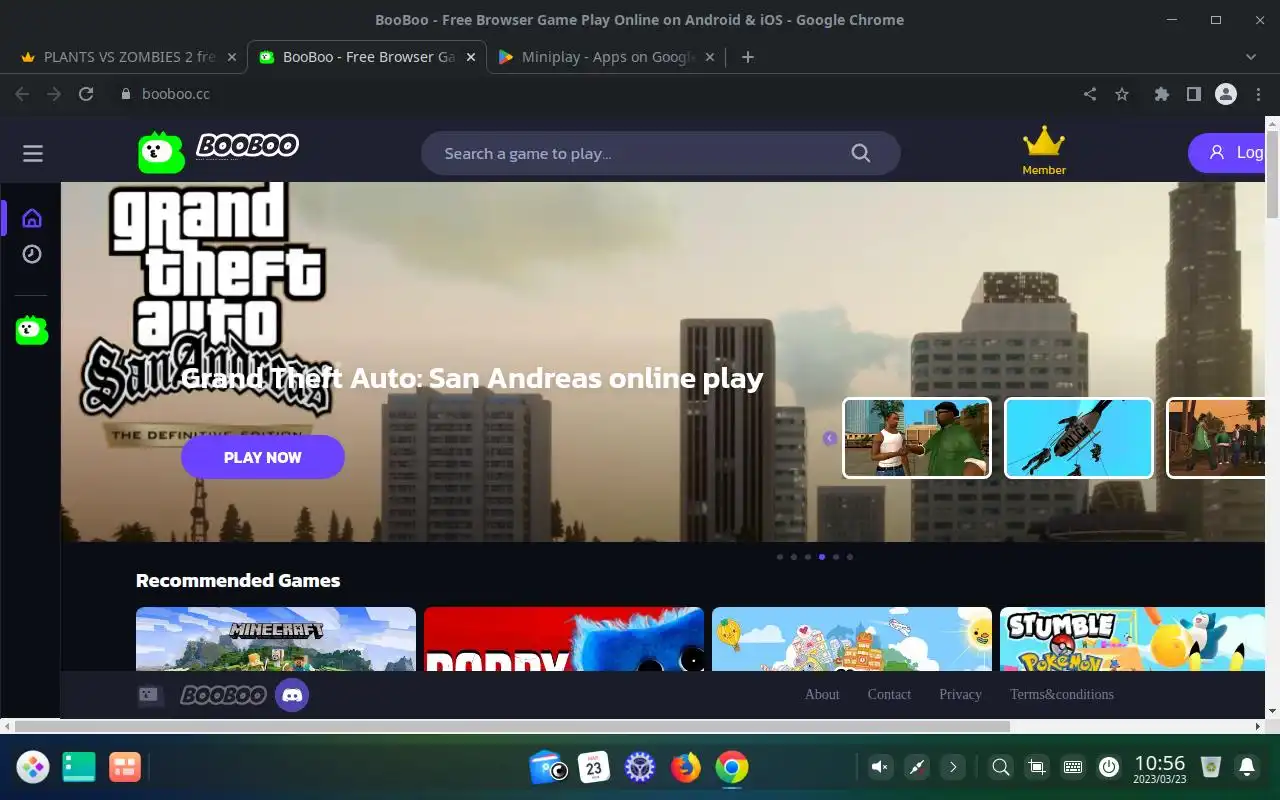Select the active fourth carousel dot

[x=822, y=557]
